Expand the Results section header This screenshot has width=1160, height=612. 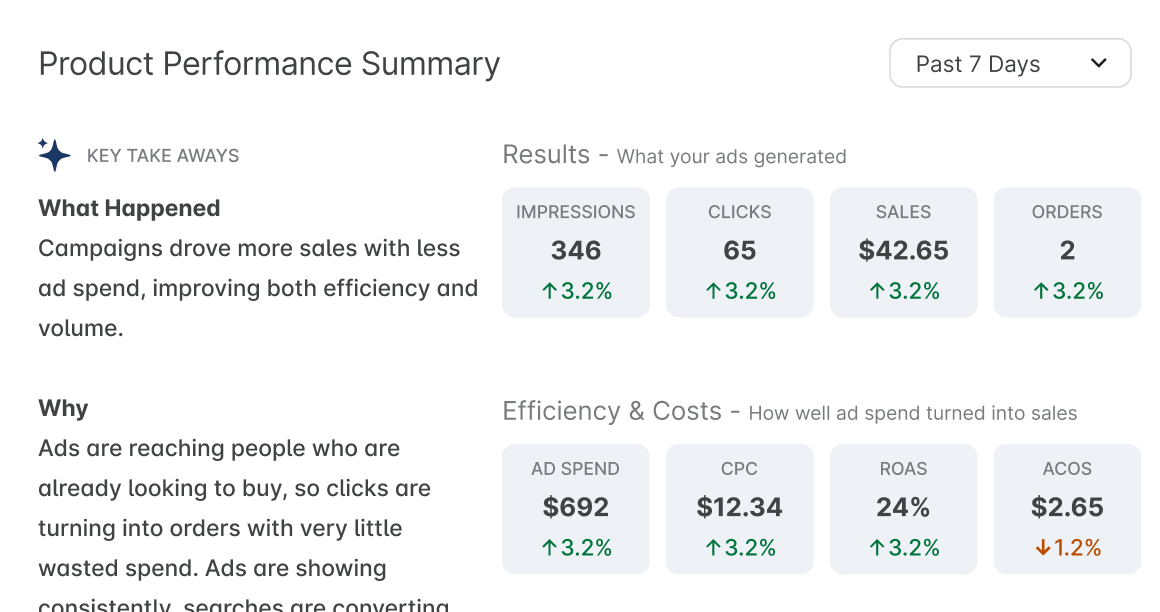tap(547, 155)
